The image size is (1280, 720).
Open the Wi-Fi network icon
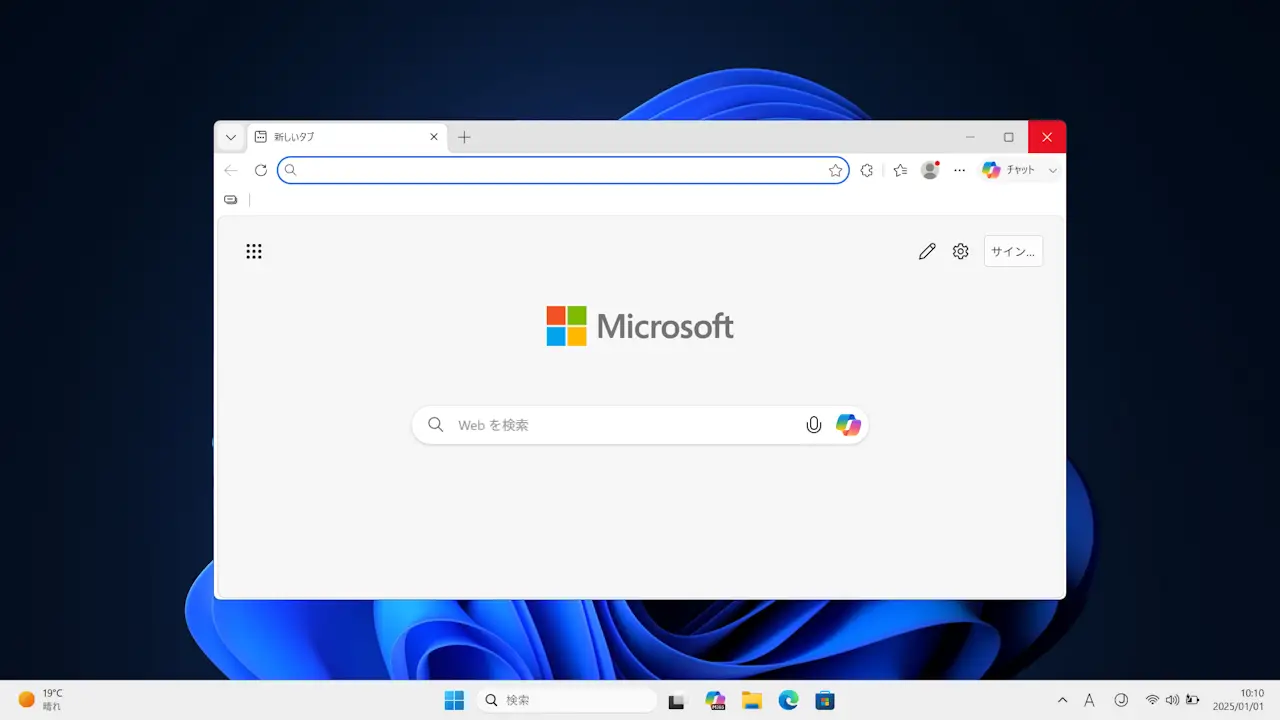click(x=1152, y=700)
